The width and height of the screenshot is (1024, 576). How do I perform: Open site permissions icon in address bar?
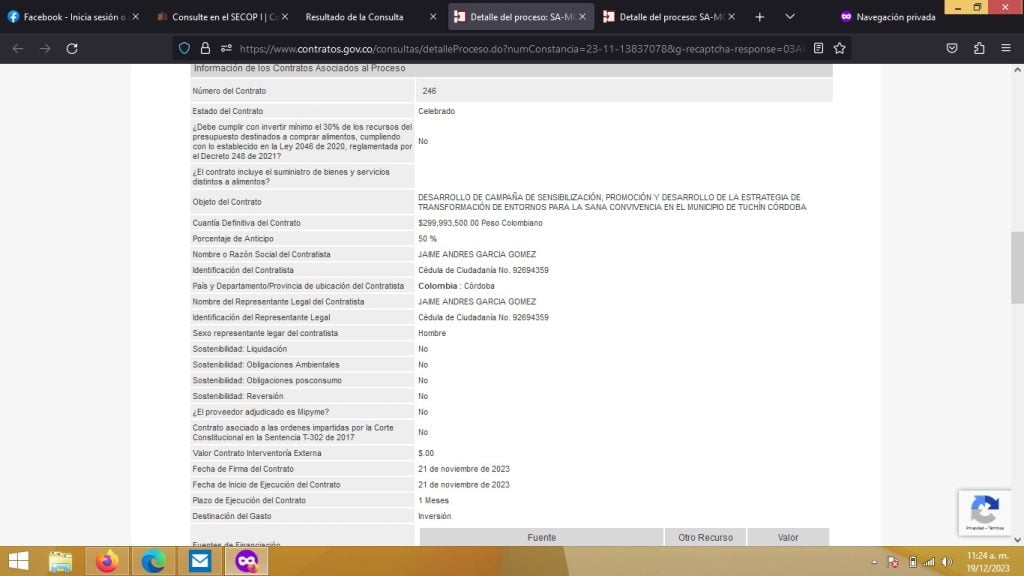[226, 48]
